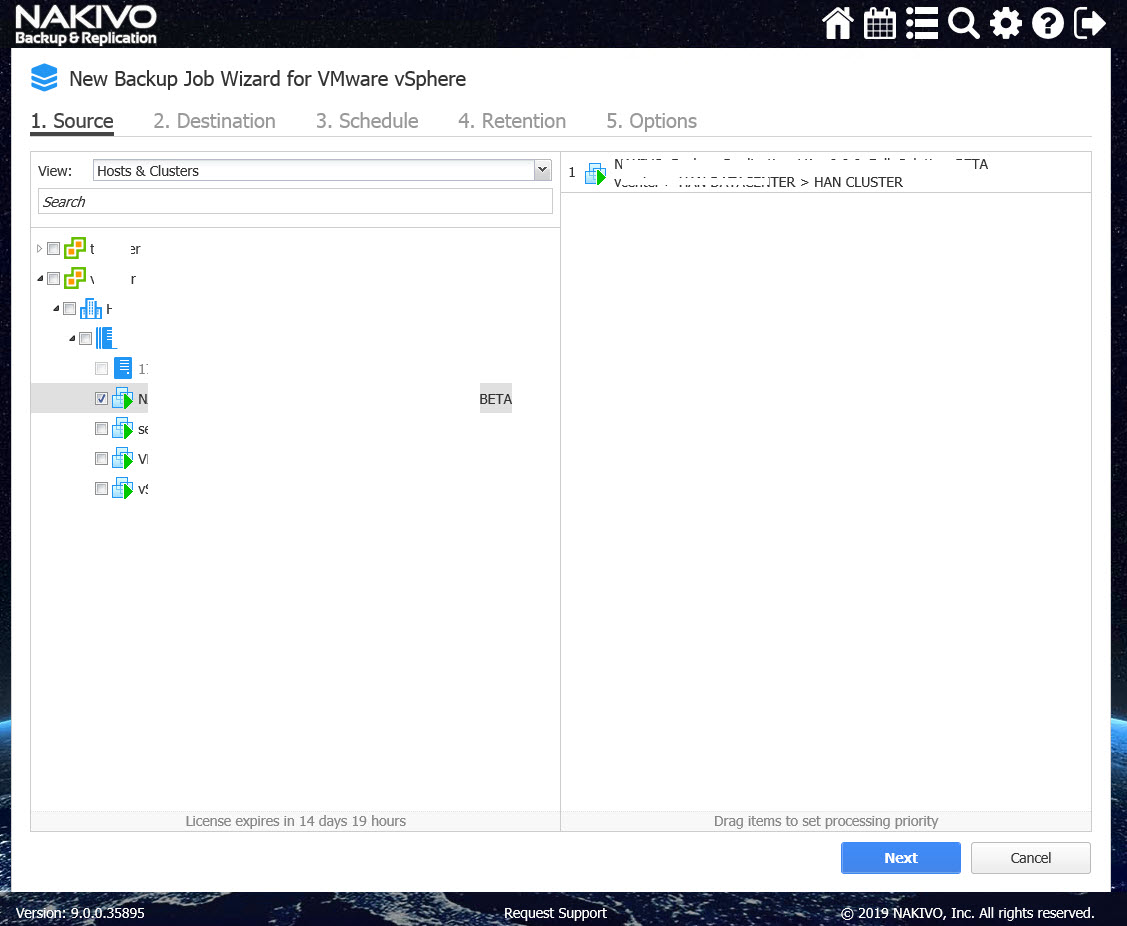The height and width of the screenshot is (926, 1127).
Task: Go to the Home dashboard icon
Action: click(837, 23)
